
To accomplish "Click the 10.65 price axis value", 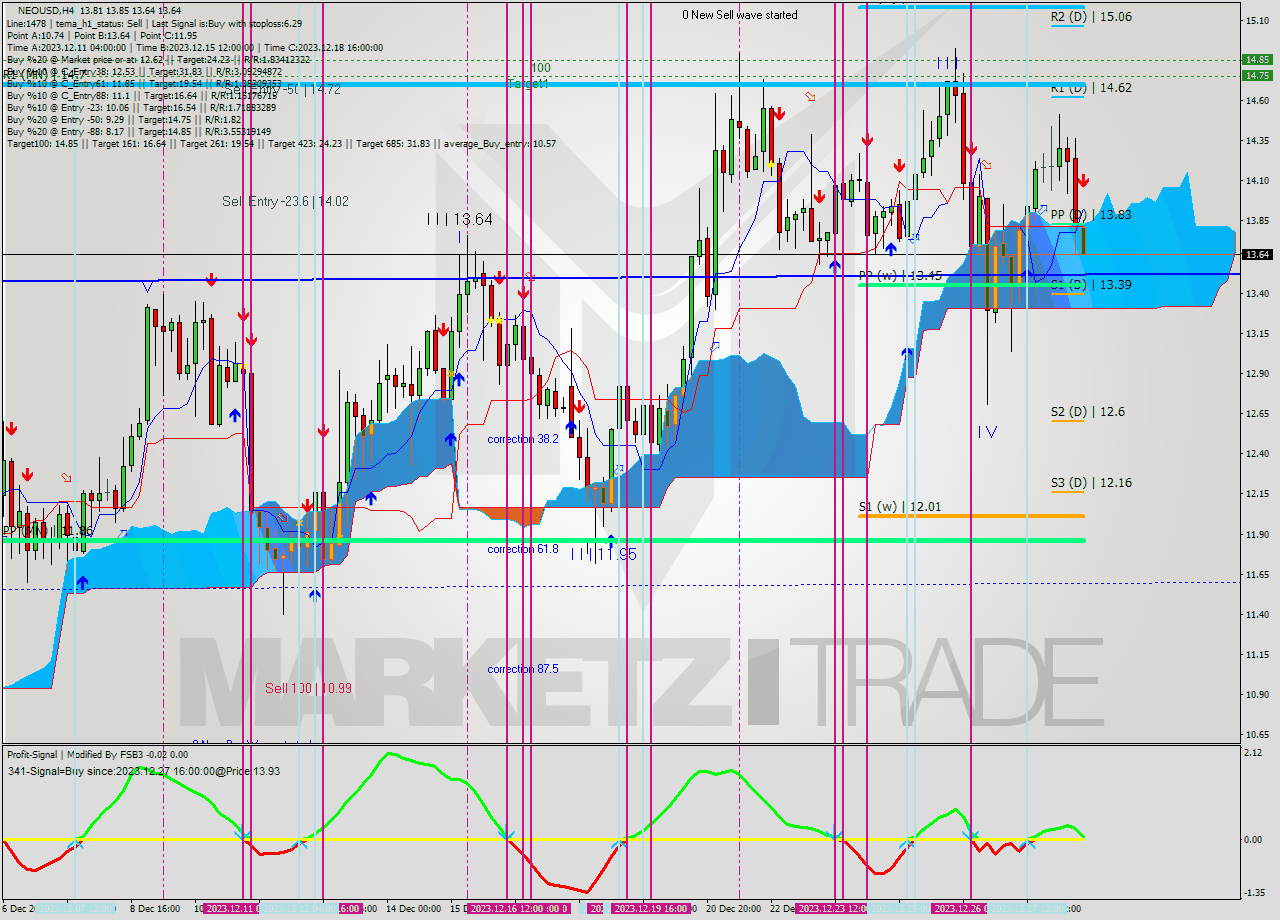I will pos(1256,734).
